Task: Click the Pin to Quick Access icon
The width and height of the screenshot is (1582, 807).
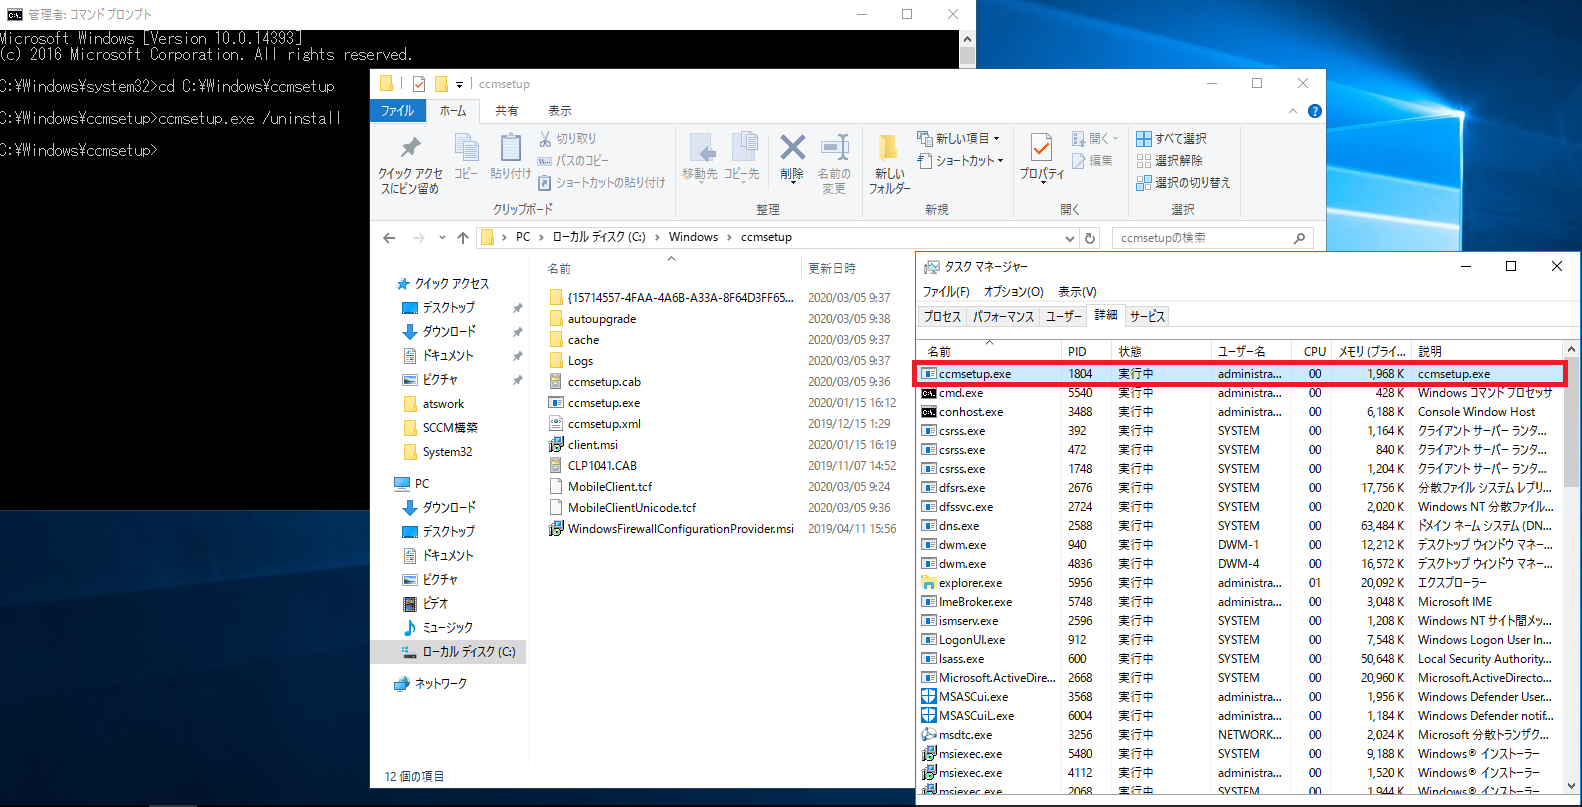Action: click(x=410, y=149)
